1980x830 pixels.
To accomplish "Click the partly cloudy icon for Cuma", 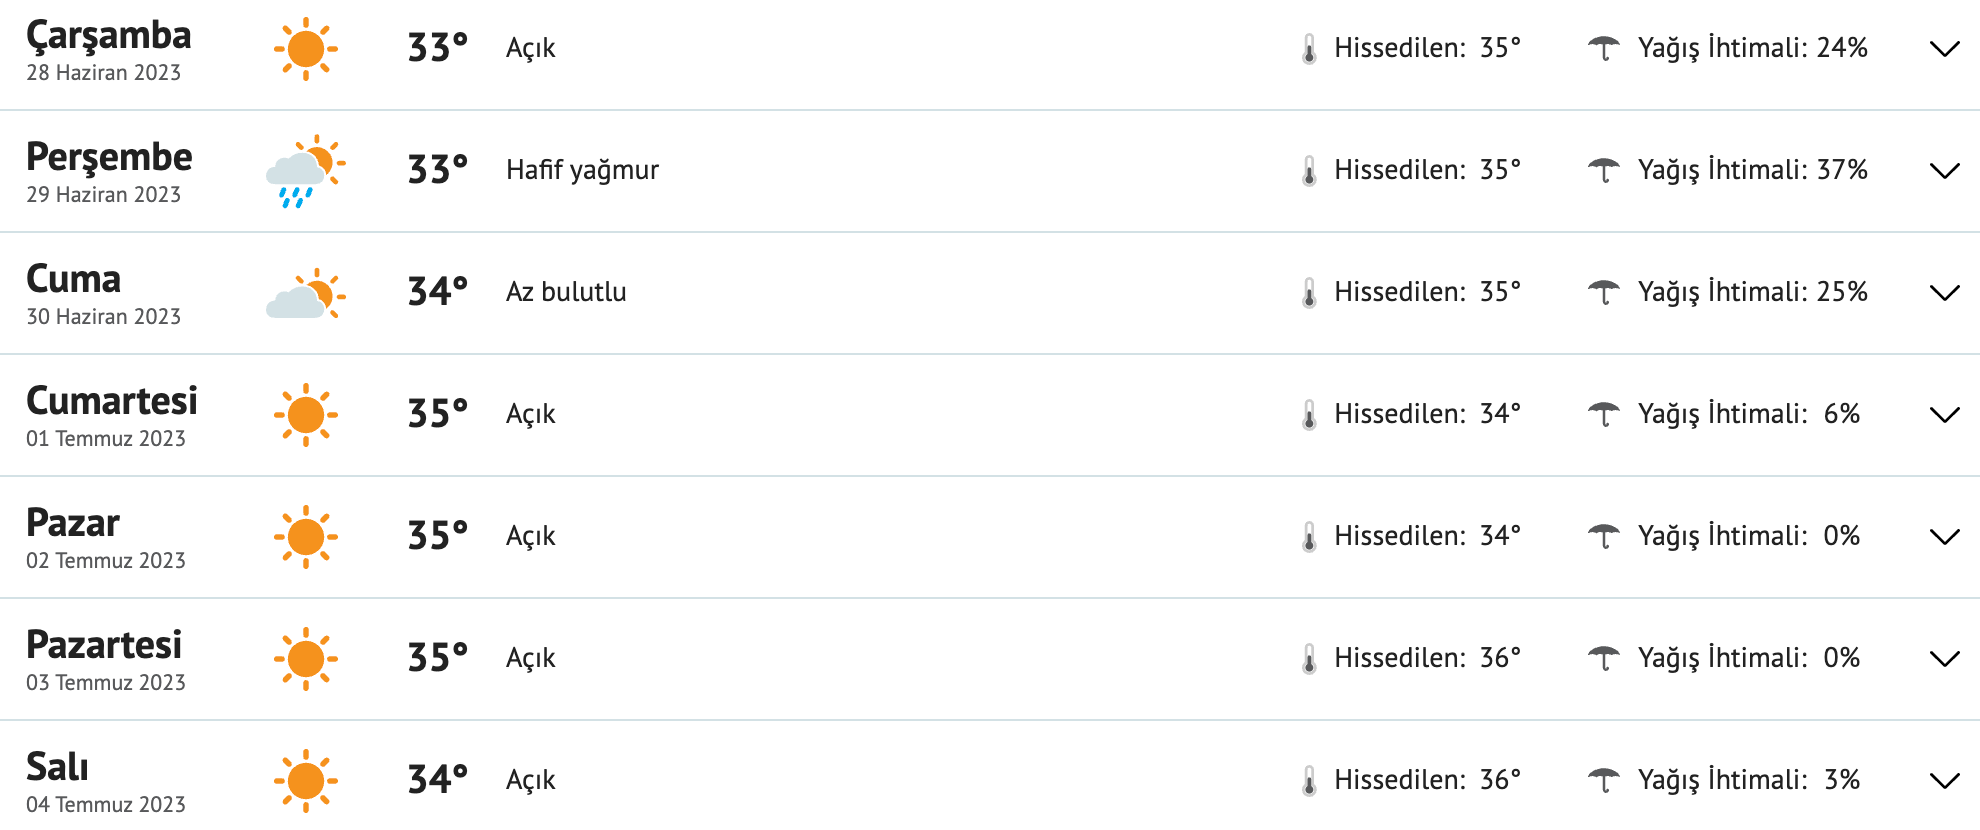I will 305,292.
